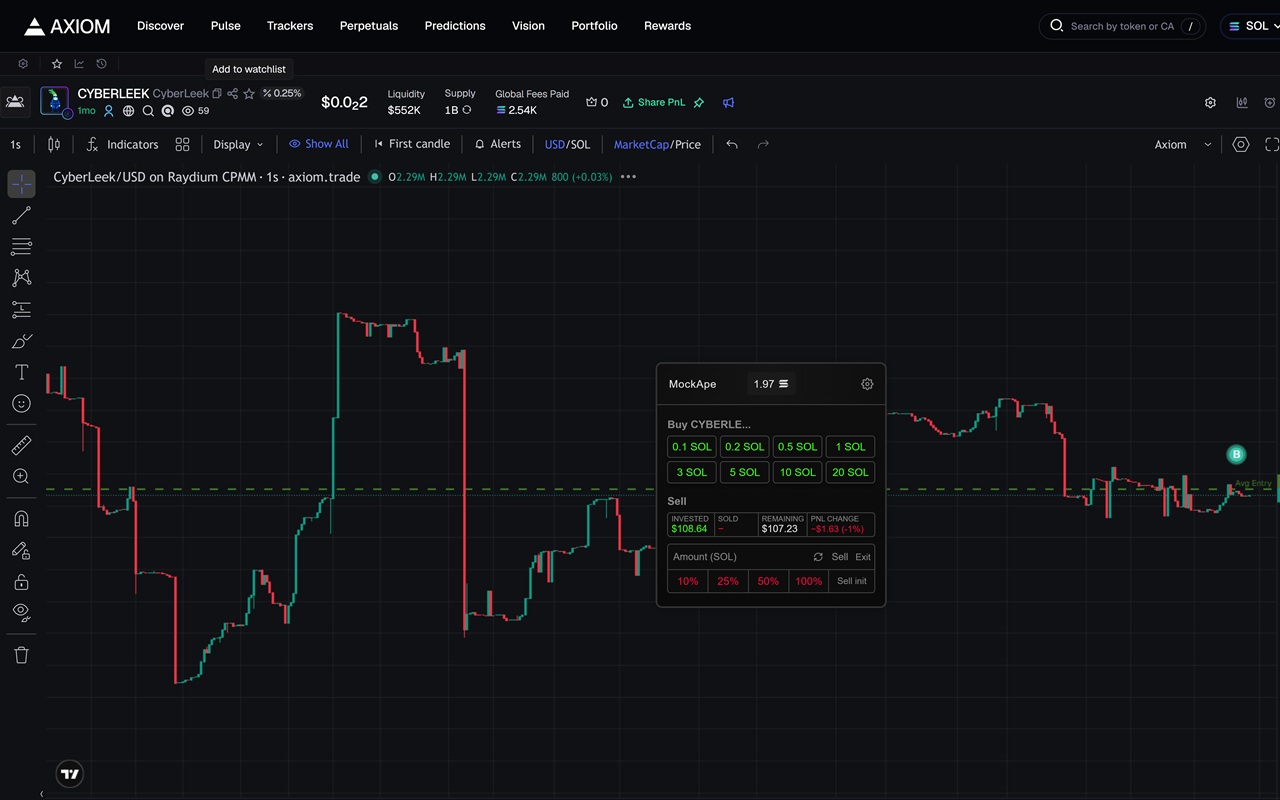The width and height of the screenshot is (1280, 800).
Task: Sell 50% of position
Action: tap(768, 581)
